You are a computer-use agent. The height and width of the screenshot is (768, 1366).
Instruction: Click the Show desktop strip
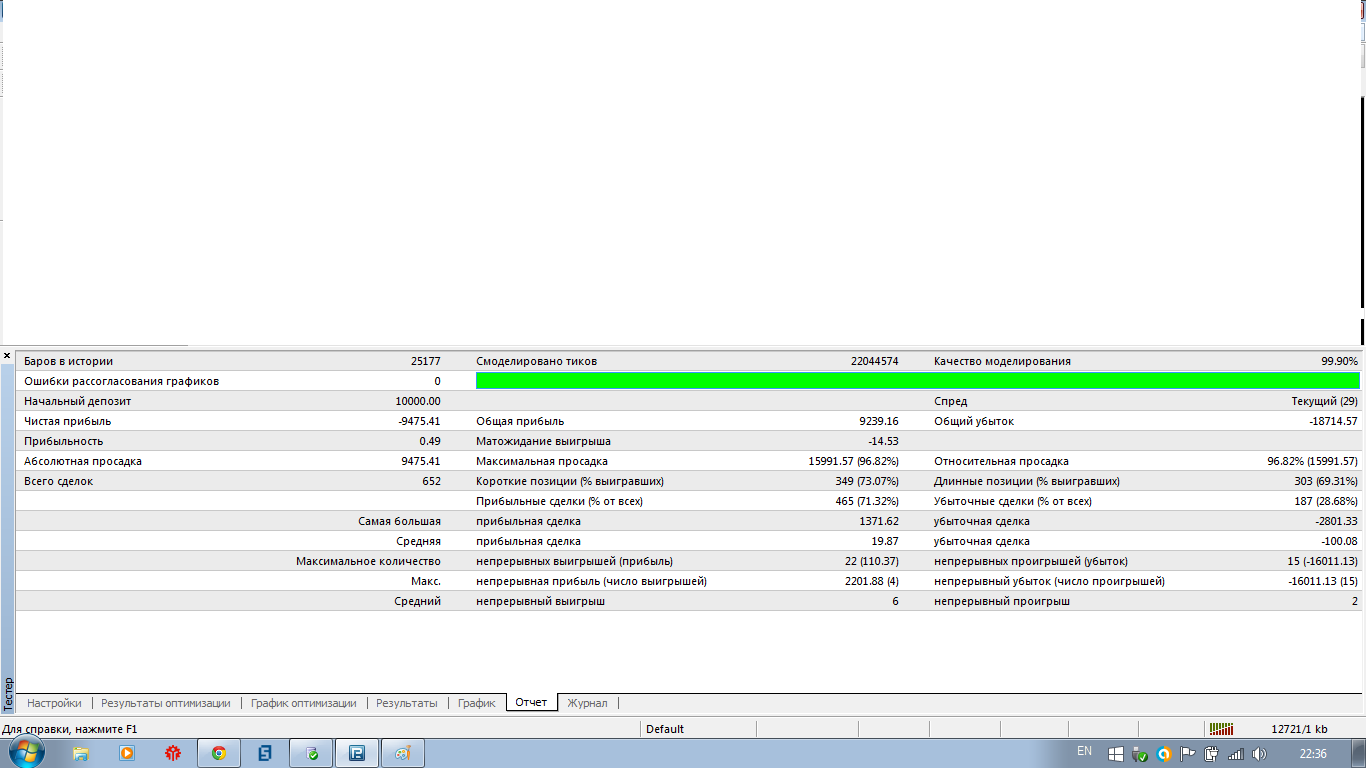1359,753
